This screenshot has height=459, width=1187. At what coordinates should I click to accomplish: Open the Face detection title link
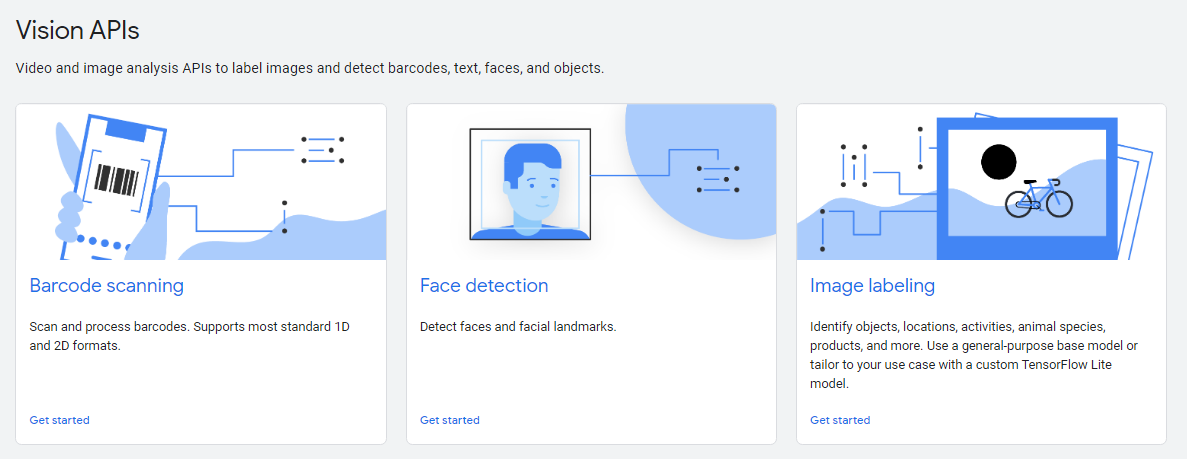(484, 286)
